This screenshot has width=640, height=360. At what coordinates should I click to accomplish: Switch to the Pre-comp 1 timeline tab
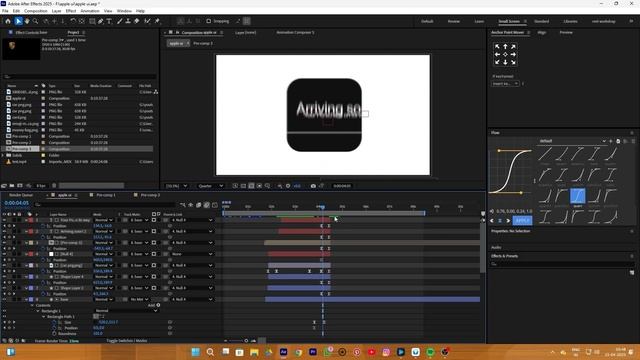coord(106,195)
